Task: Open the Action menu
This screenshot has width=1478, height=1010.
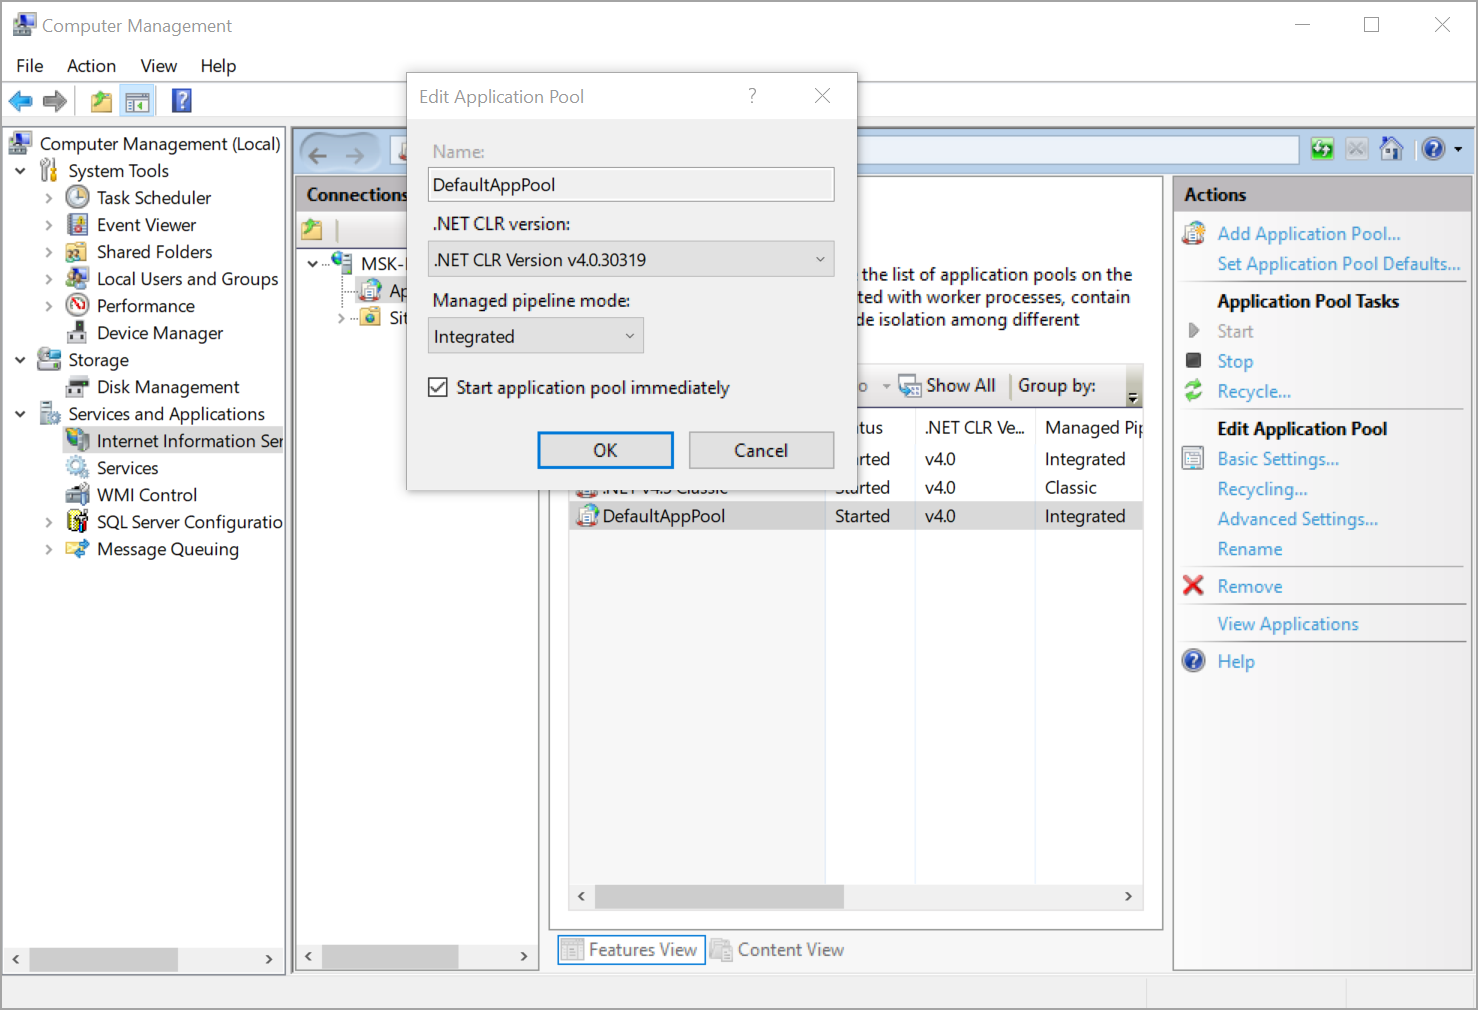Action: click(91, 66)
